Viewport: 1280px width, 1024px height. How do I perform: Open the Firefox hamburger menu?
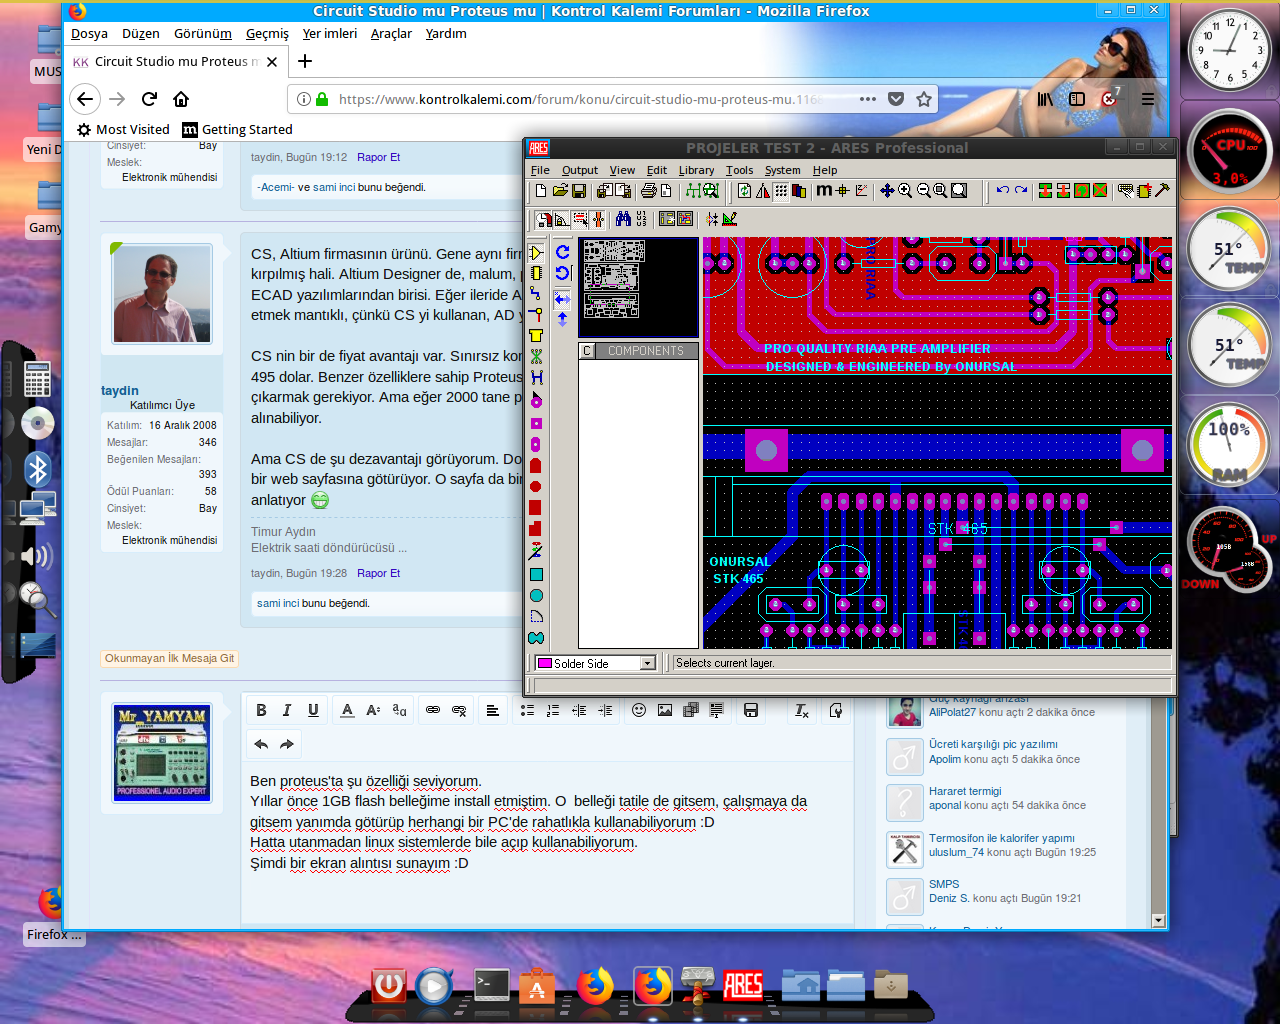pos(1148,99)
